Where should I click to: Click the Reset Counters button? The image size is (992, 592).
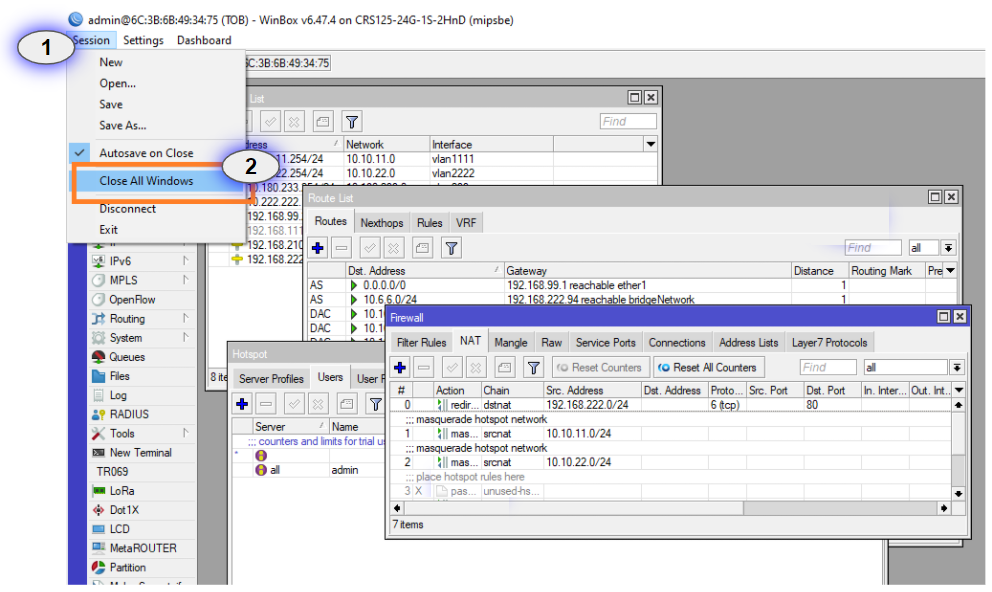(x=599, y=367)
